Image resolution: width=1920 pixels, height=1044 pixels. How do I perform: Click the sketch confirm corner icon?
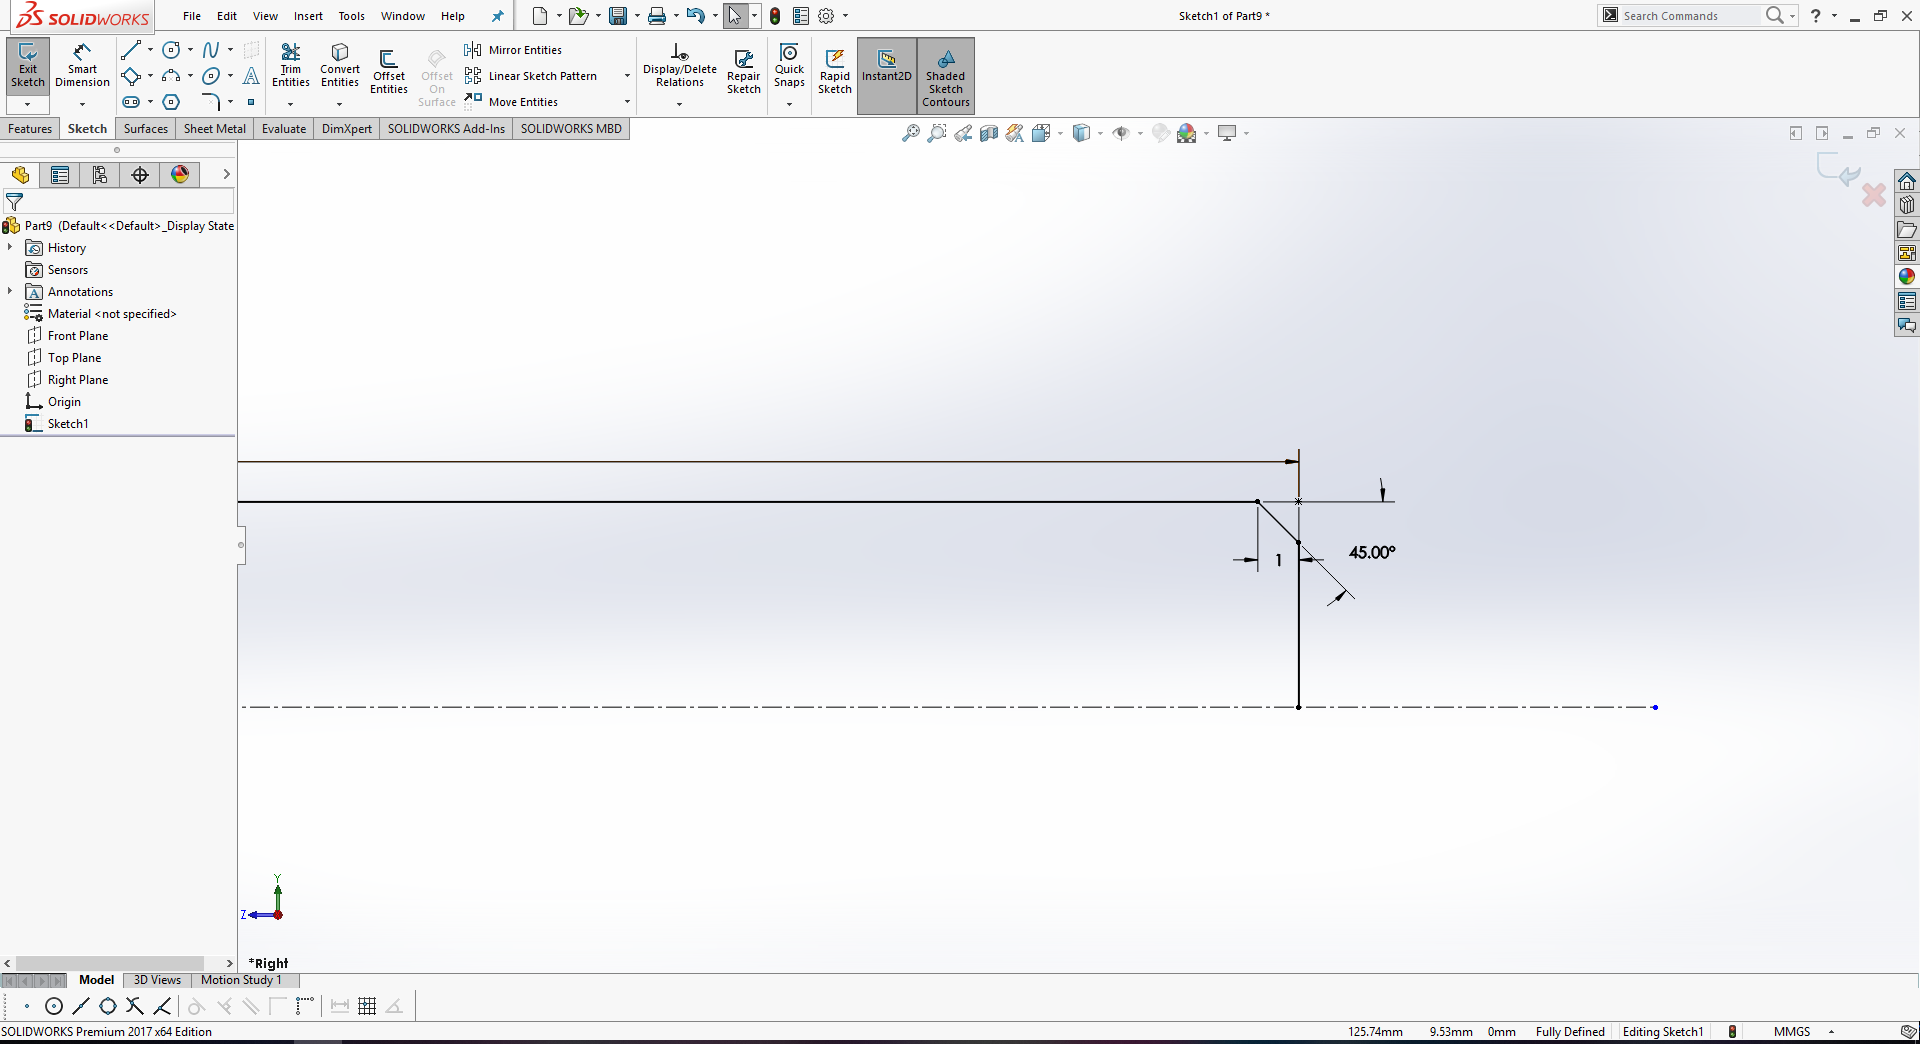pos(1838,170)
